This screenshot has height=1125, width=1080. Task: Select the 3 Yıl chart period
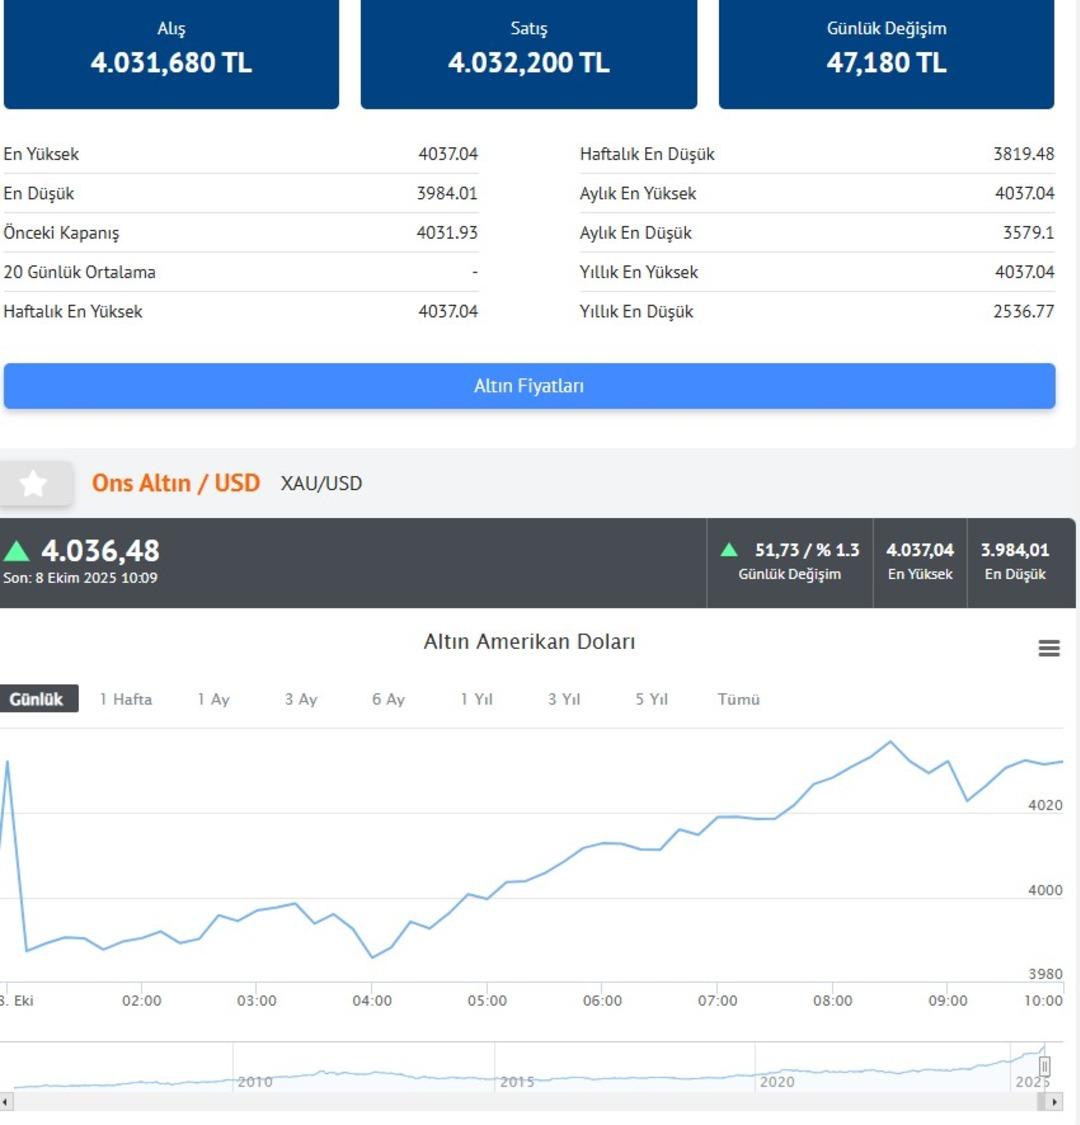click(564, 699)
